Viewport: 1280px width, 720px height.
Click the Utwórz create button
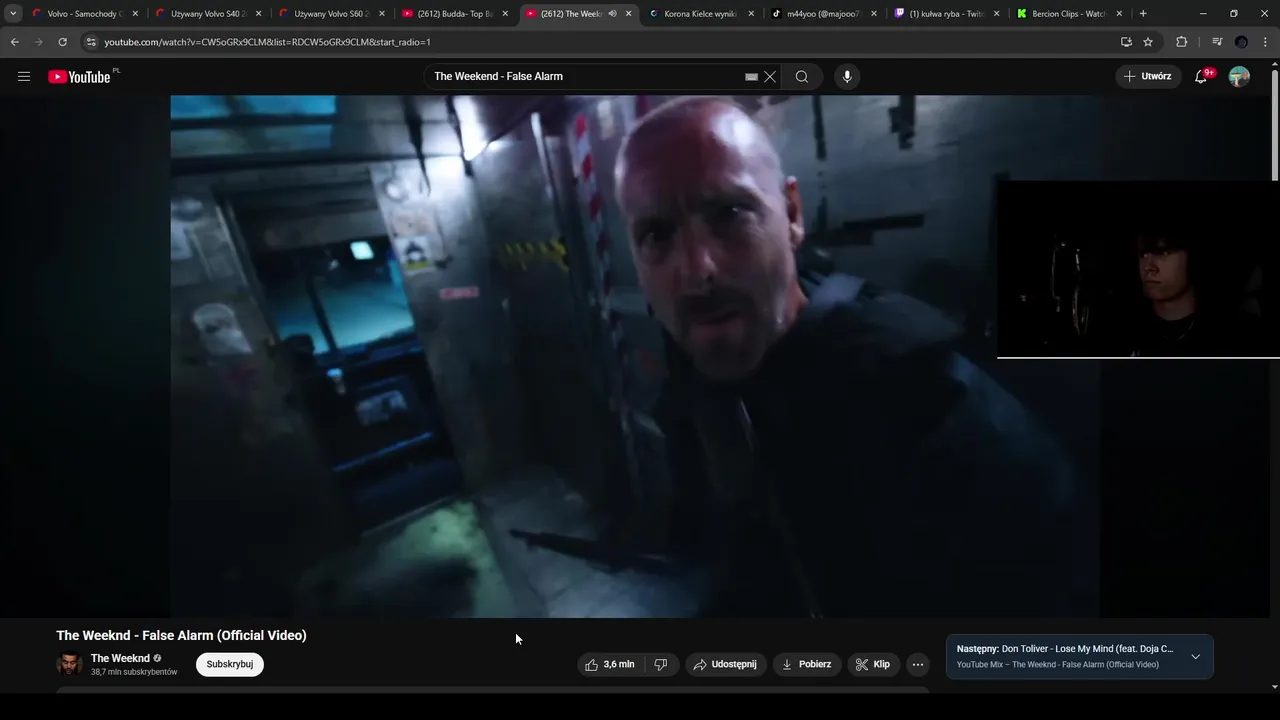[x=1147, y=77]
